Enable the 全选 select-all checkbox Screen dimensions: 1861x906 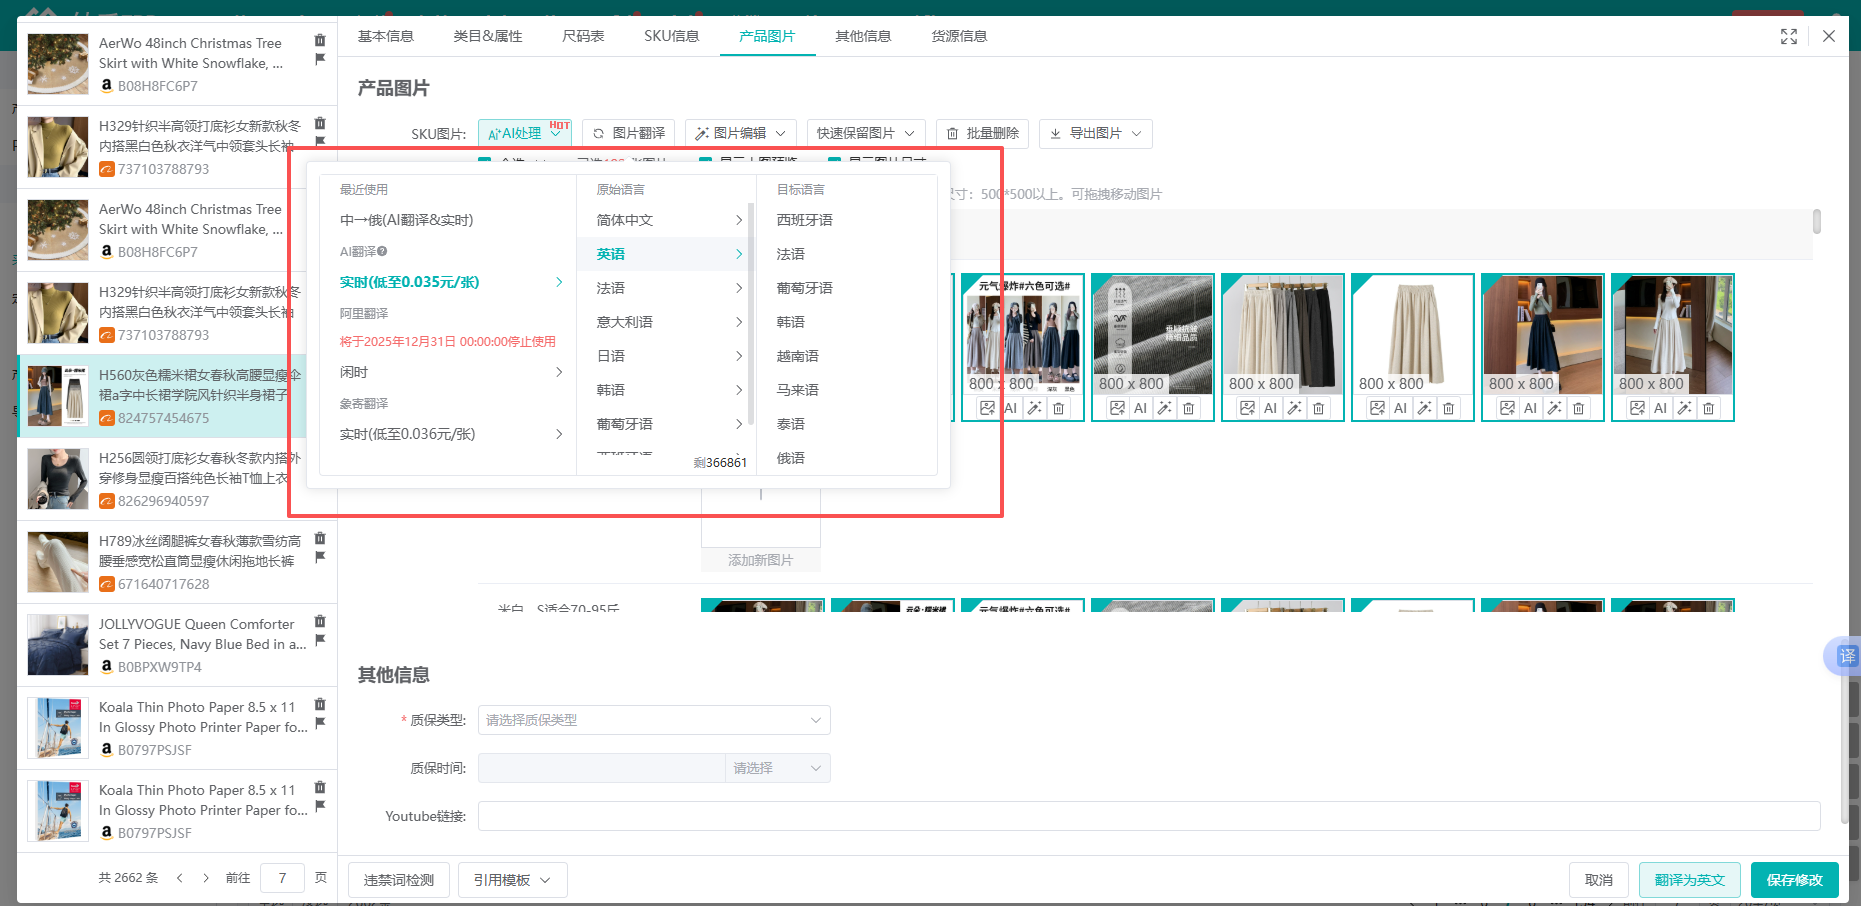point(484,161)
